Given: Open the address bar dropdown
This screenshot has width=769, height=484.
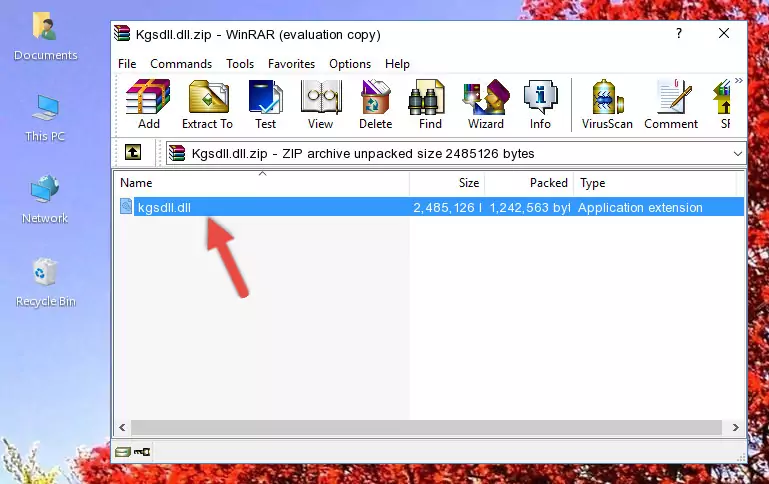Looking at the screenshot, I should click(x=737, y=153).
